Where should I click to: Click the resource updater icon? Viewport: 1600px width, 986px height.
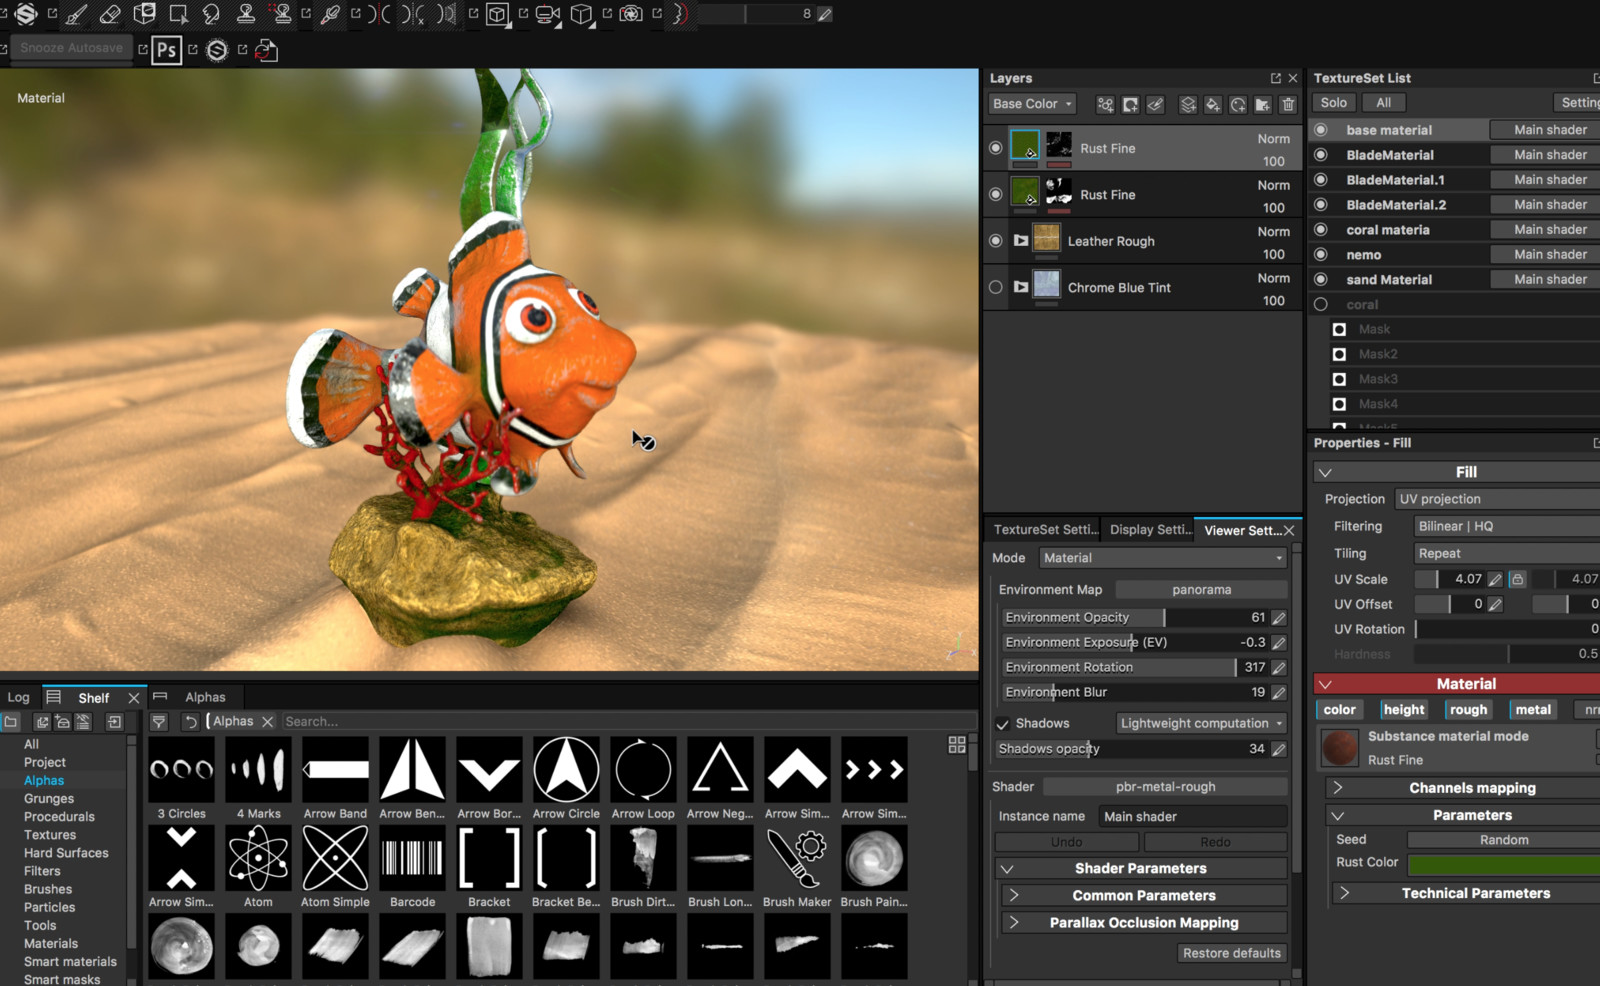coord(266,50)
